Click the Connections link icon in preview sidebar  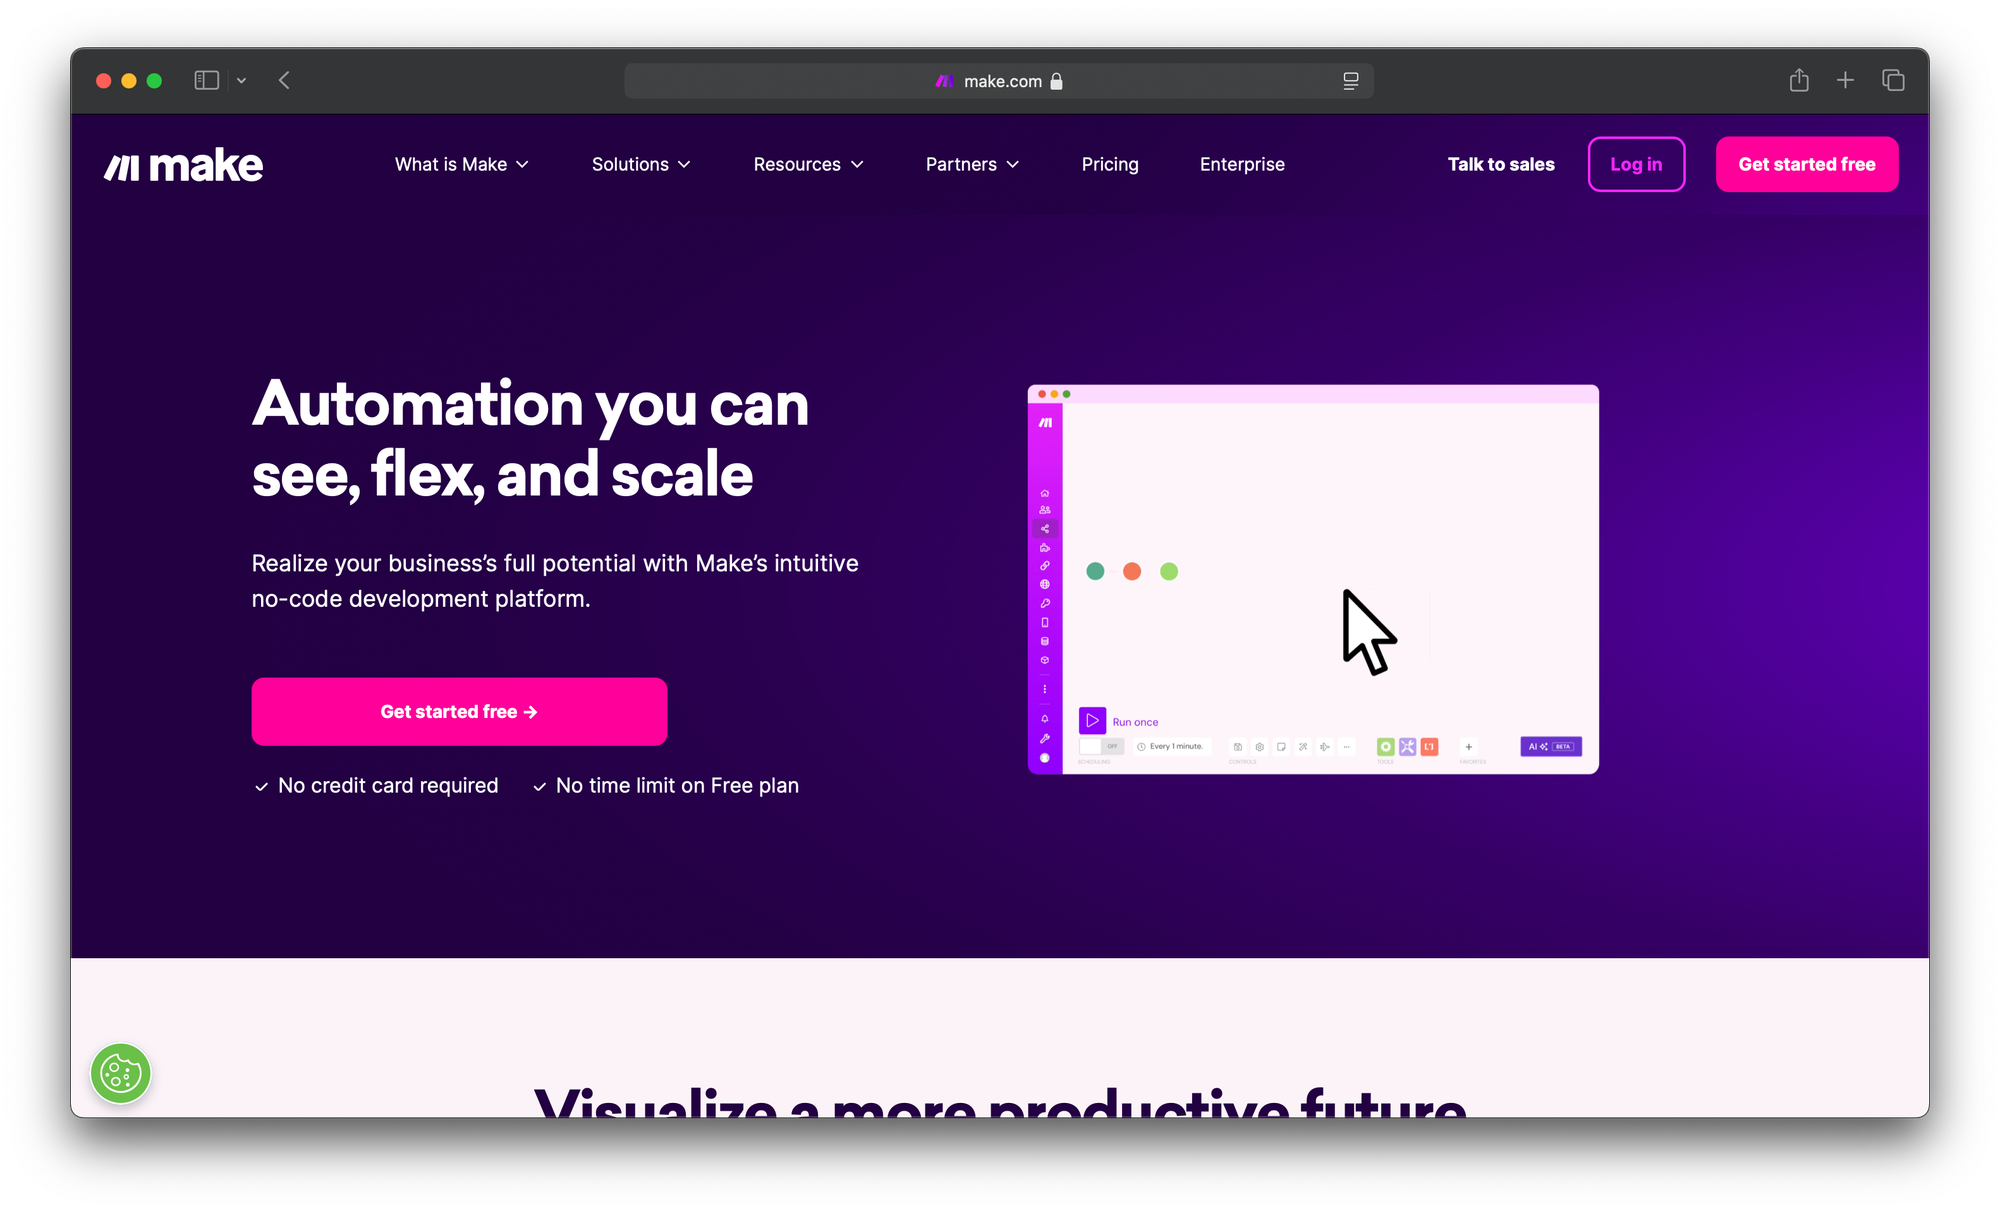[x=1045, y=566]
